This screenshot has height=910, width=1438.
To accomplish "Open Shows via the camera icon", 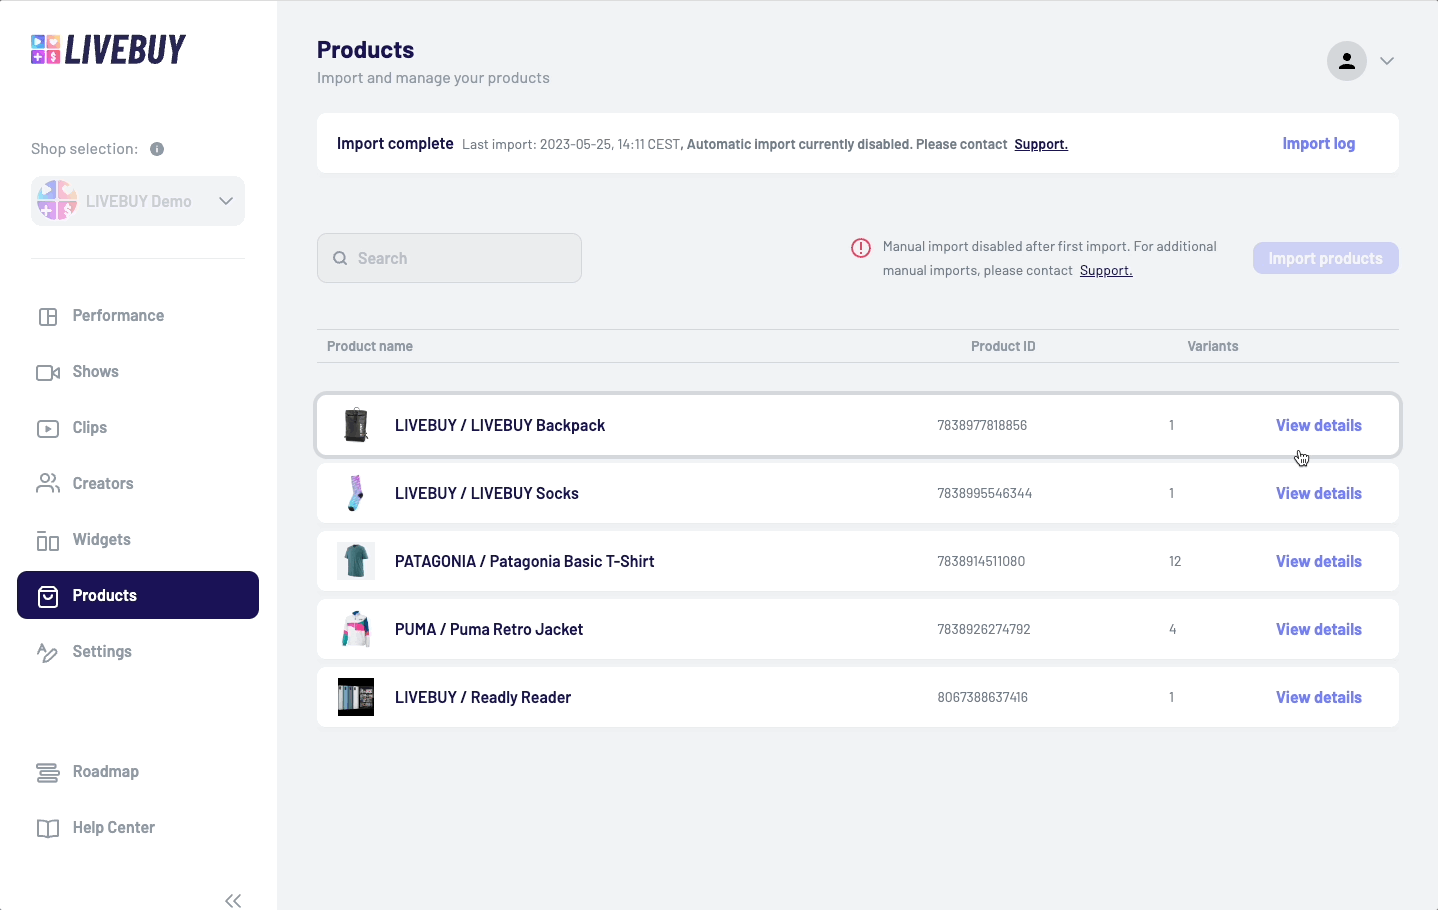I will tap(48, 371).
